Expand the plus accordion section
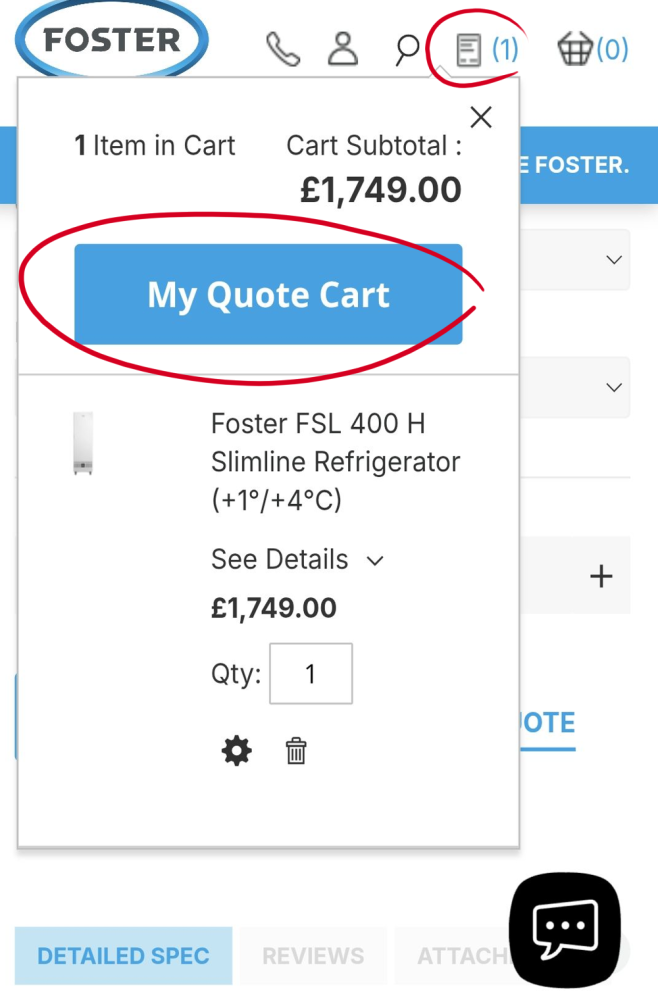This screenshot has height=1000, width=658. [x=601, y=576]
